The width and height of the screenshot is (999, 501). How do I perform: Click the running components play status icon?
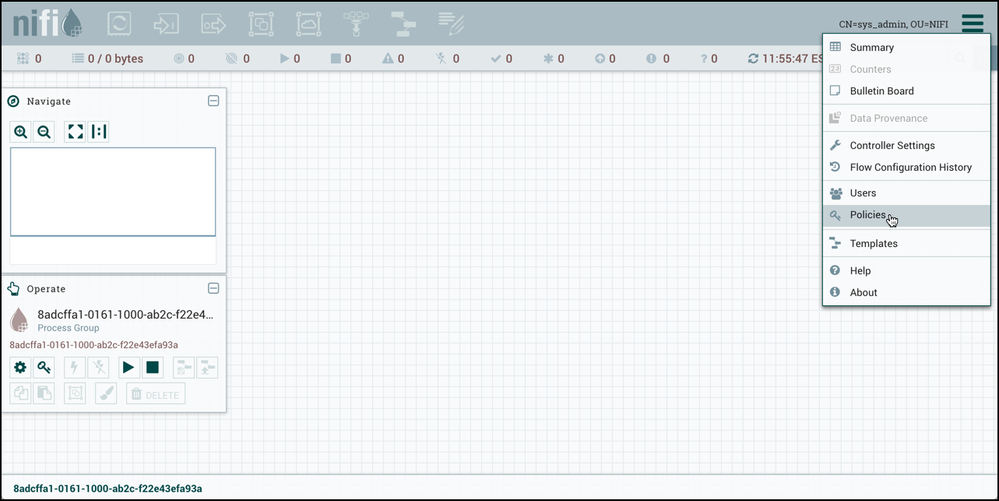(x=285, y=59)
